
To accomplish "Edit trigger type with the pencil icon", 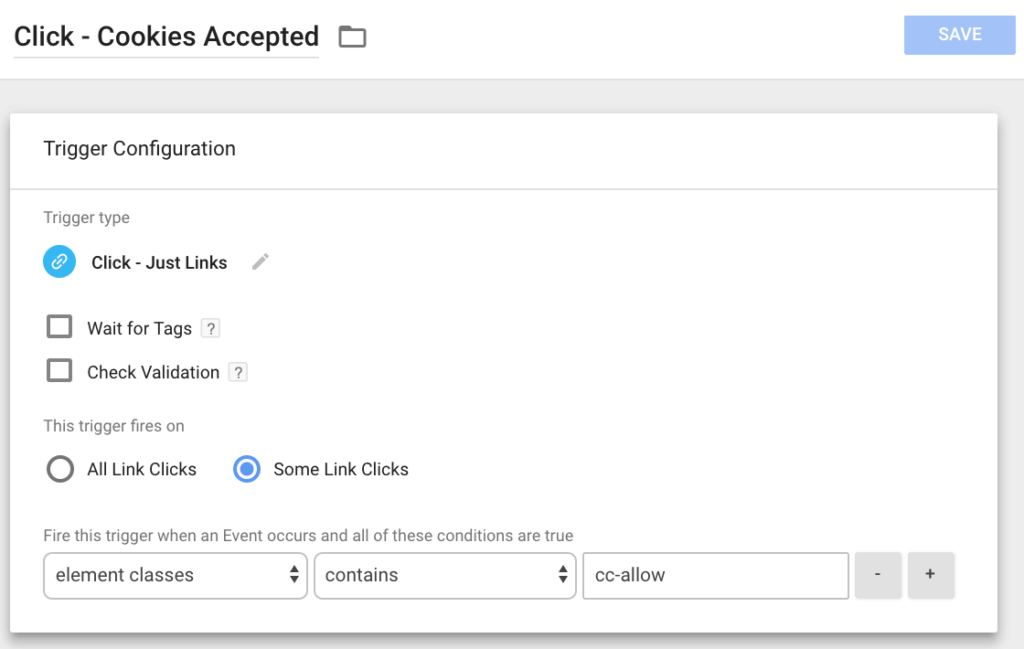I will pos(261,262).
